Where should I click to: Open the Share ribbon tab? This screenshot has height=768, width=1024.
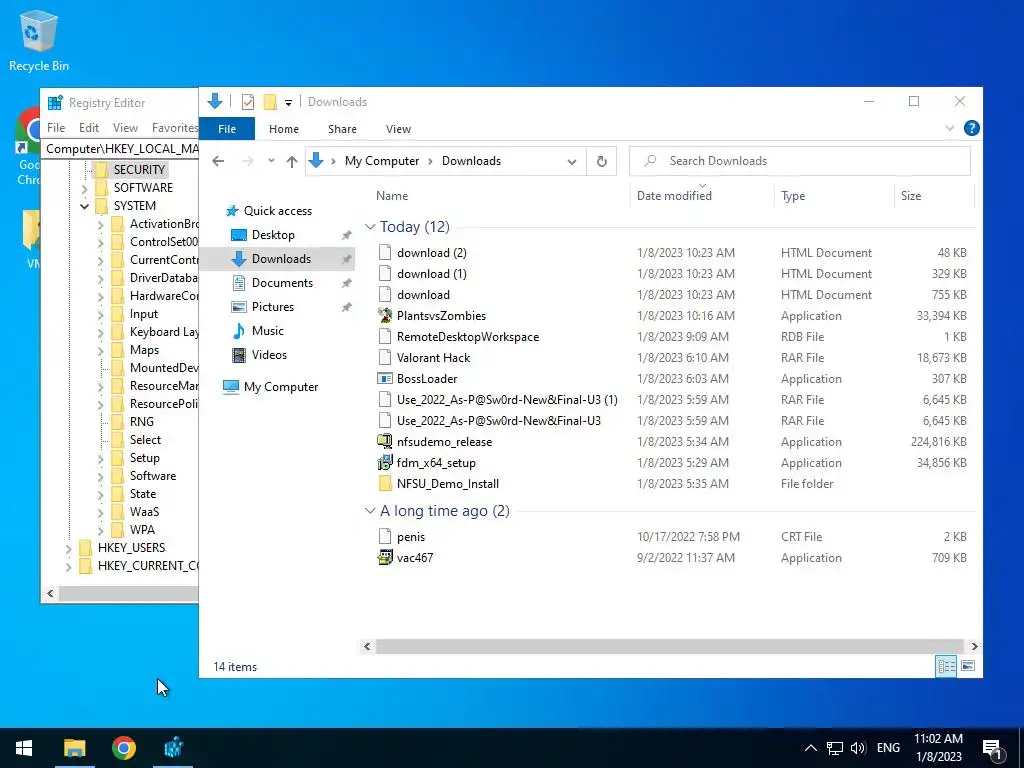pos(342,129)
